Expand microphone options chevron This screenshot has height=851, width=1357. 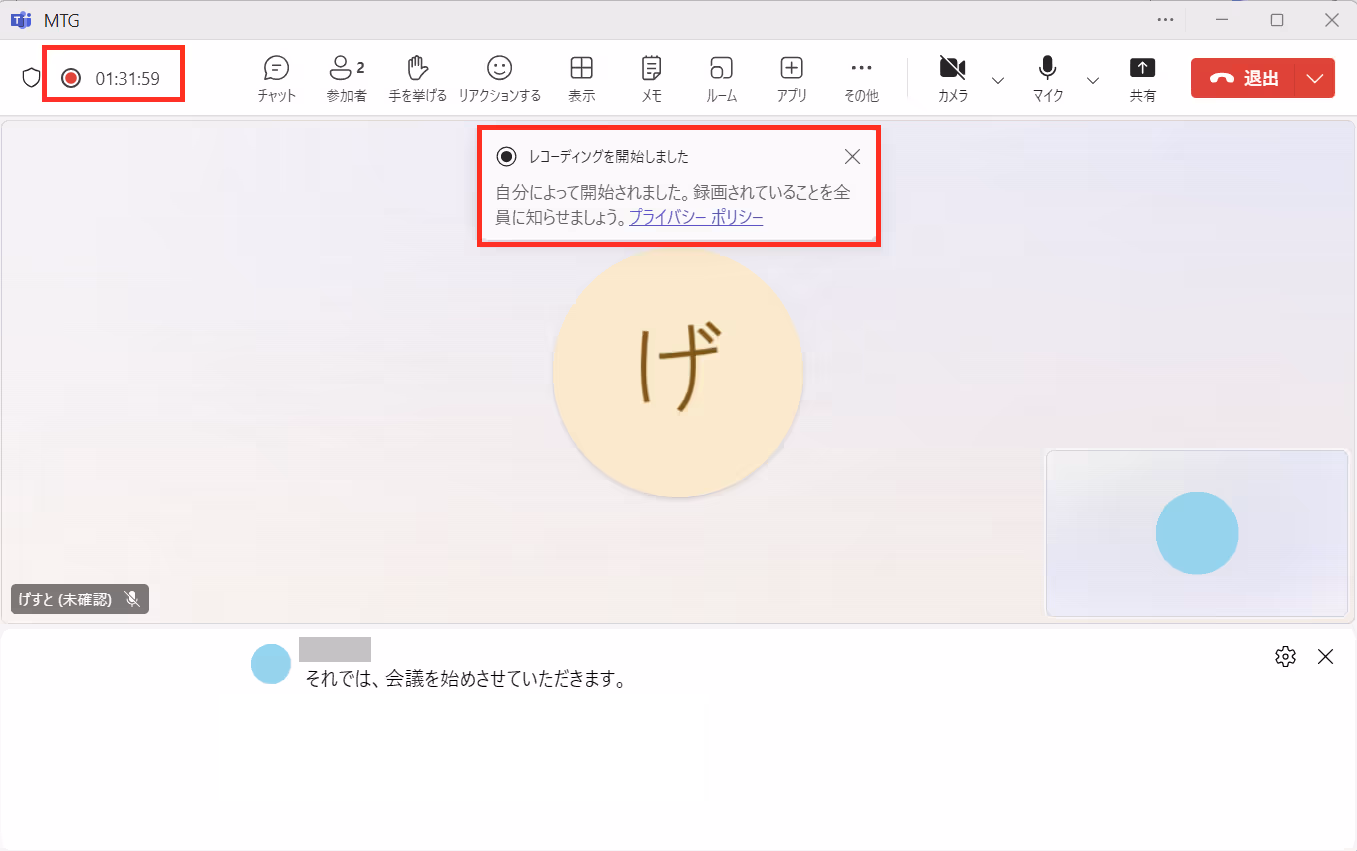pyautogui.click(x=1092, y=80)
